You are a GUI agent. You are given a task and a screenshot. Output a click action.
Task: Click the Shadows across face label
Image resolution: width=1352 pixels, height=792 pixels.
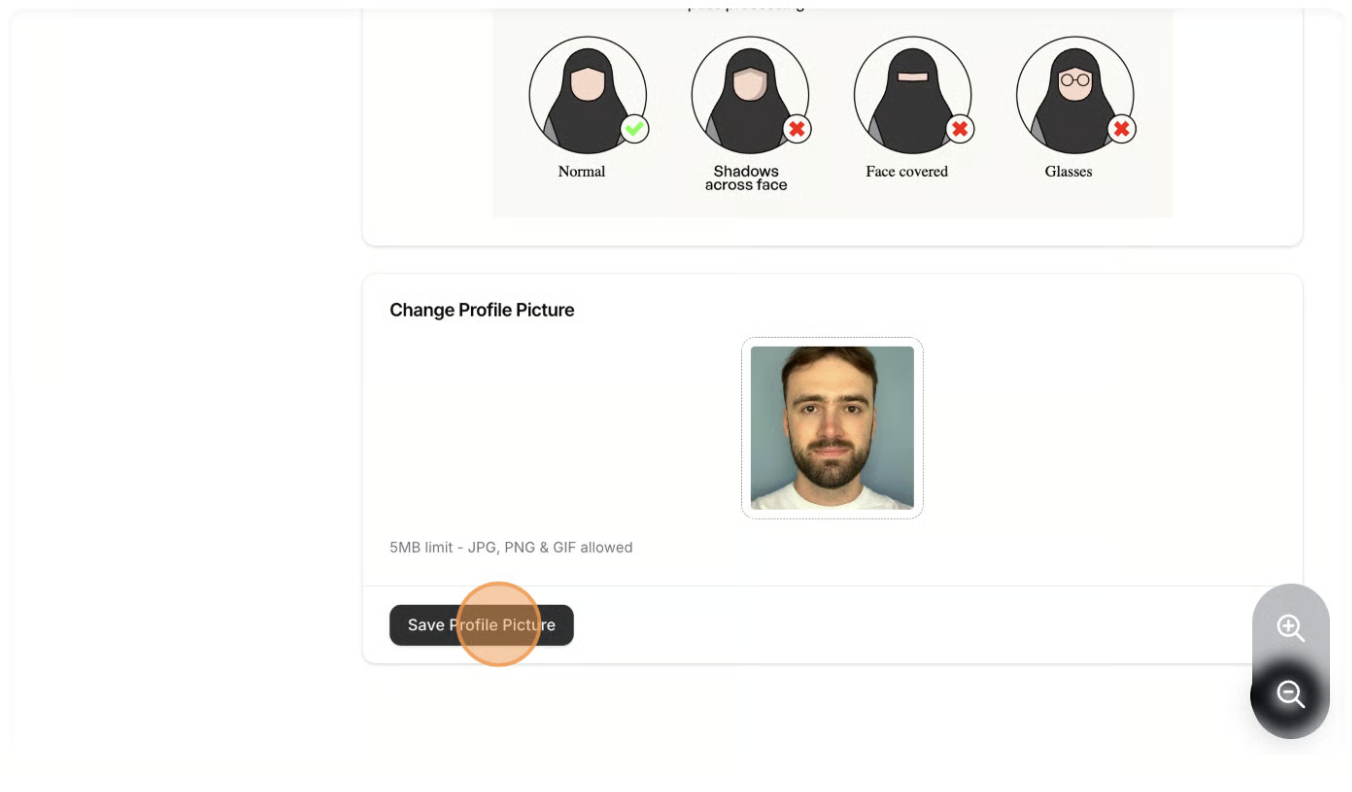(746, 178)
